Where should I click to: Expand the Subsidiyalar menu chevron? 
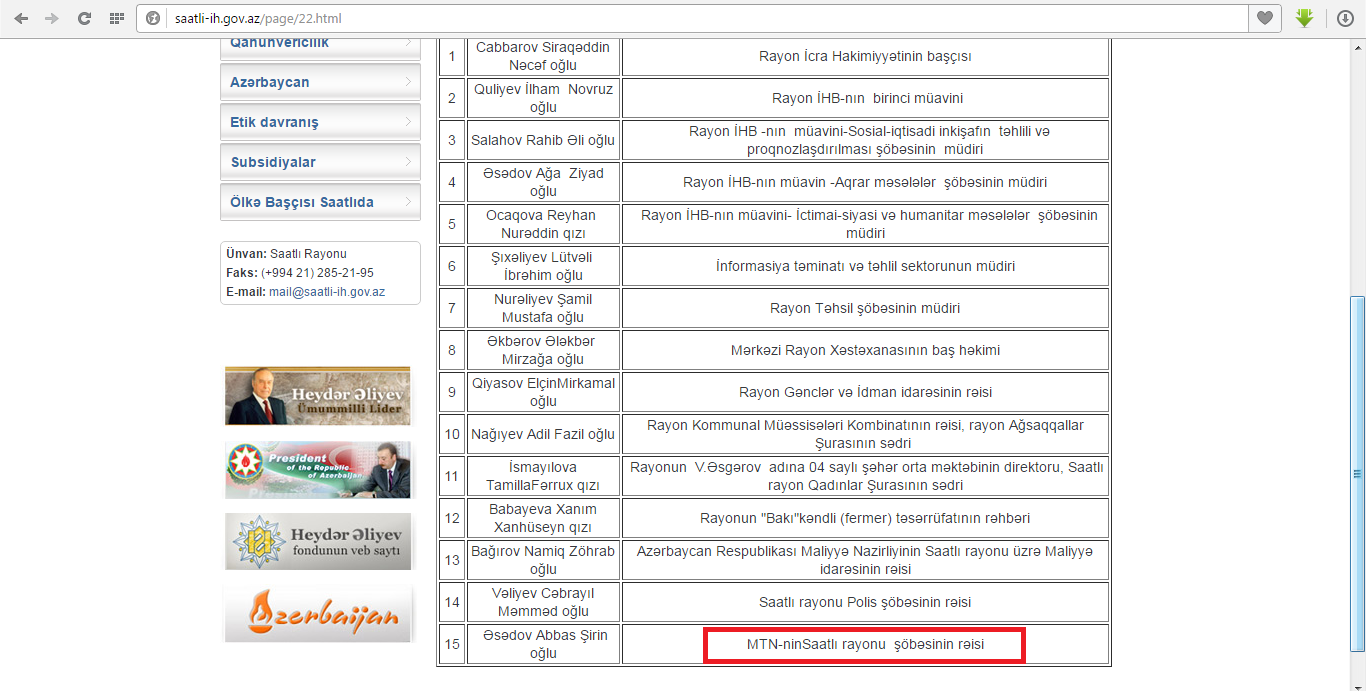408,162
